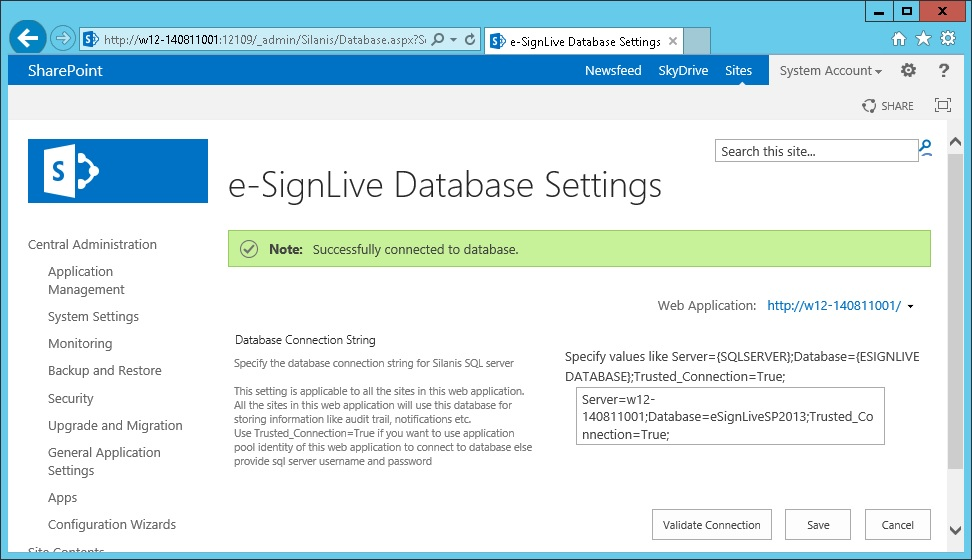Click the browser back arrow button

[x=27, y=39]
